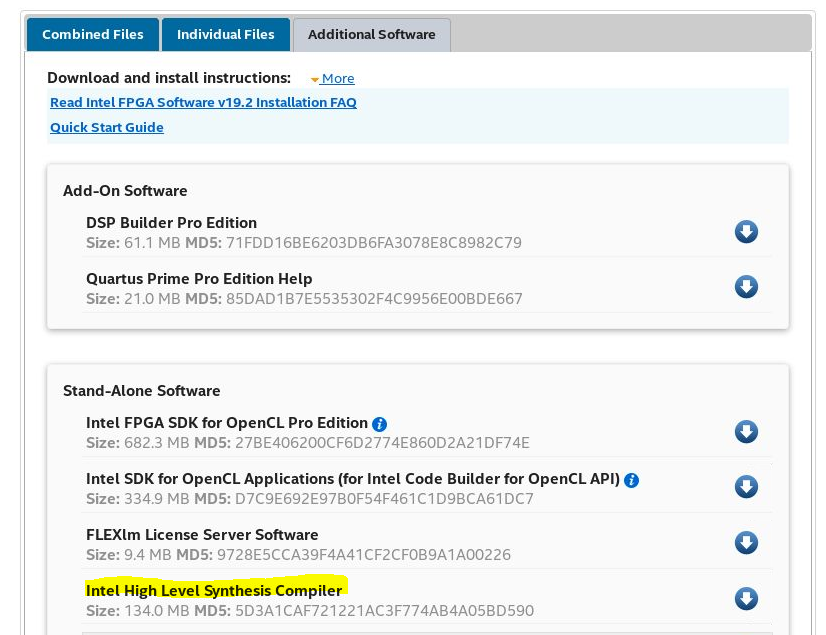Screen dimensions: 826x635
Task: Click the FLEXlm License Server Software title
Action: 202,535
